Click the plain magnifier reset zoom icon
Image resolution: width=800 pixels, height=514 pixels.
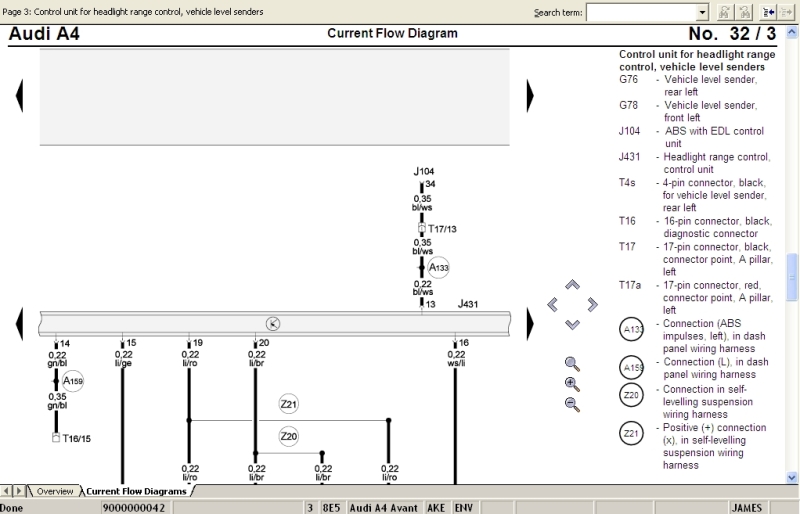[572, 364]
